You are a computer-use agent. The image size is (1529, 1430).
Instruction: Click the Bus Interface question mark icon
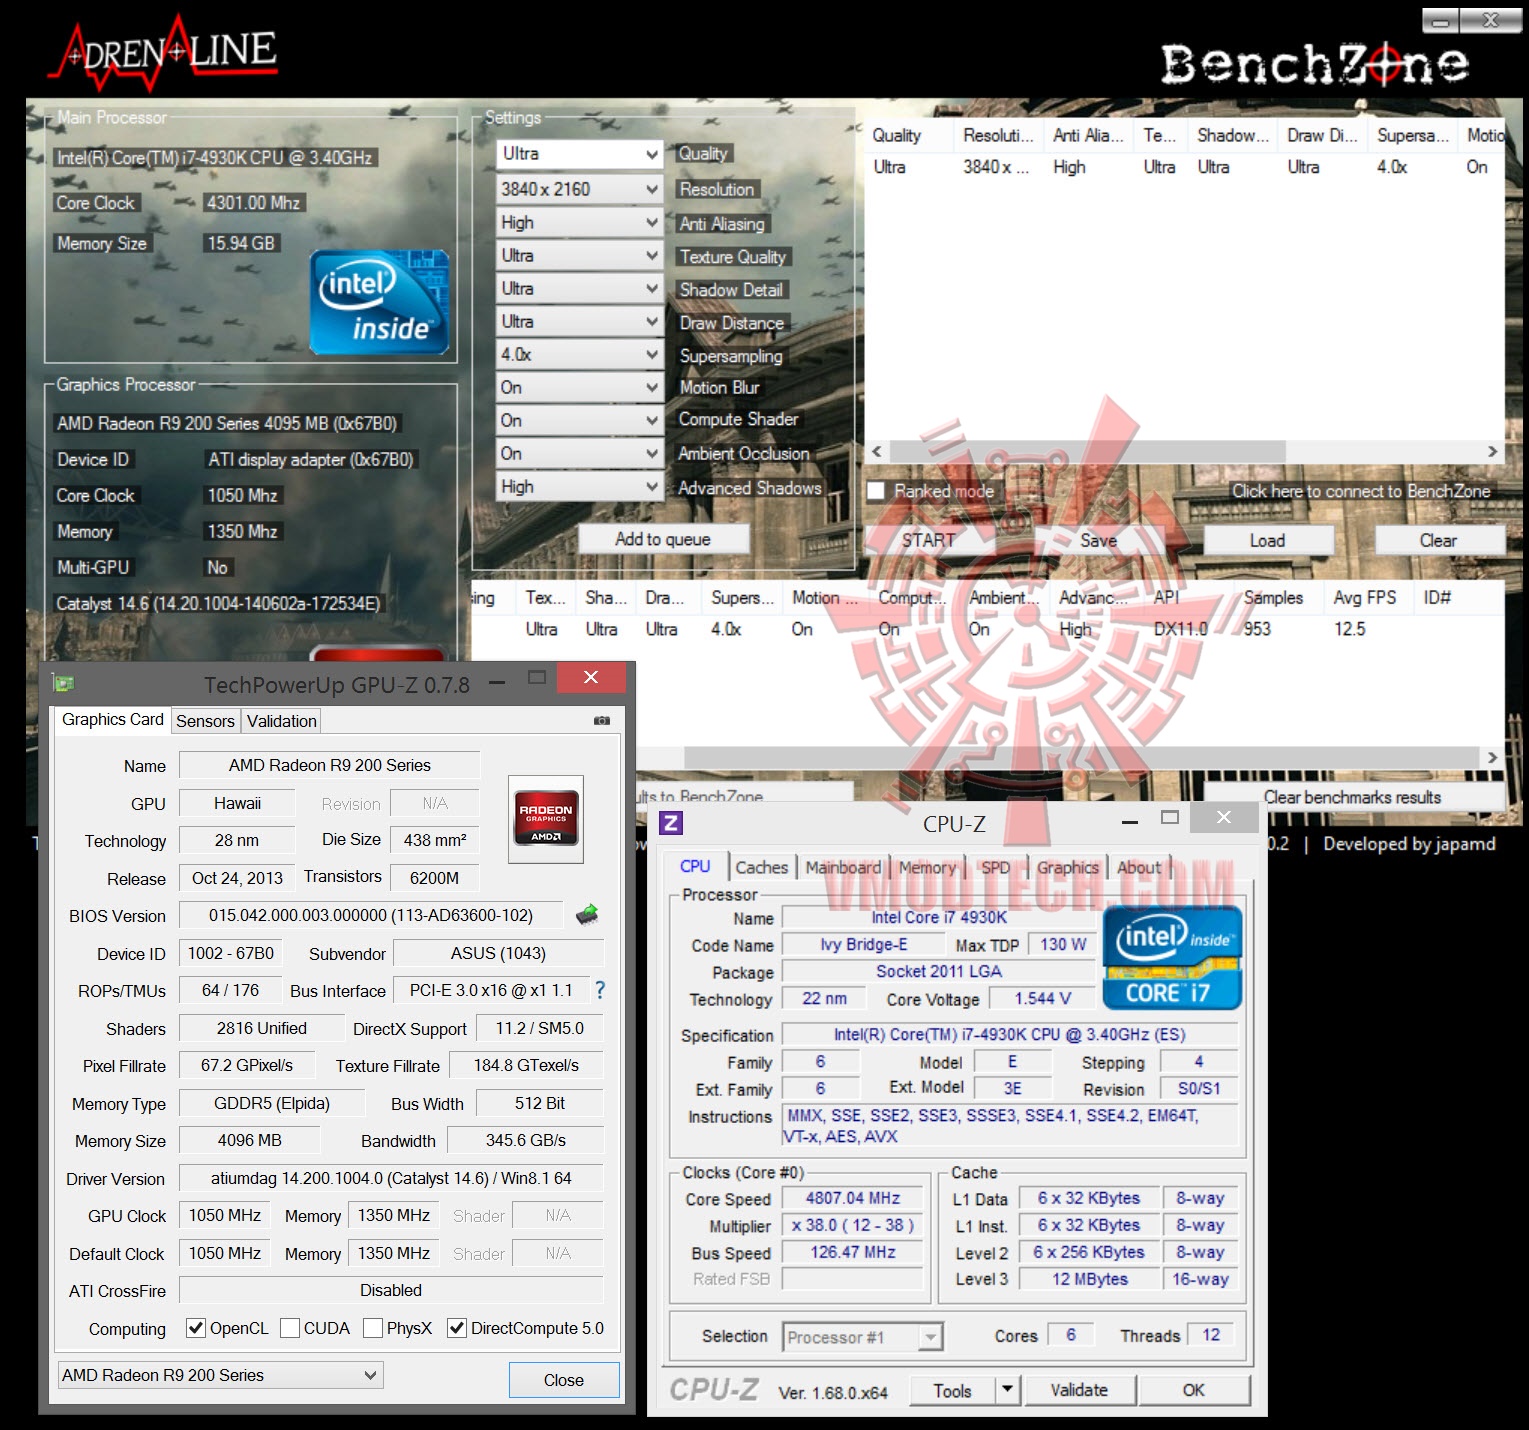click(600, 990)
